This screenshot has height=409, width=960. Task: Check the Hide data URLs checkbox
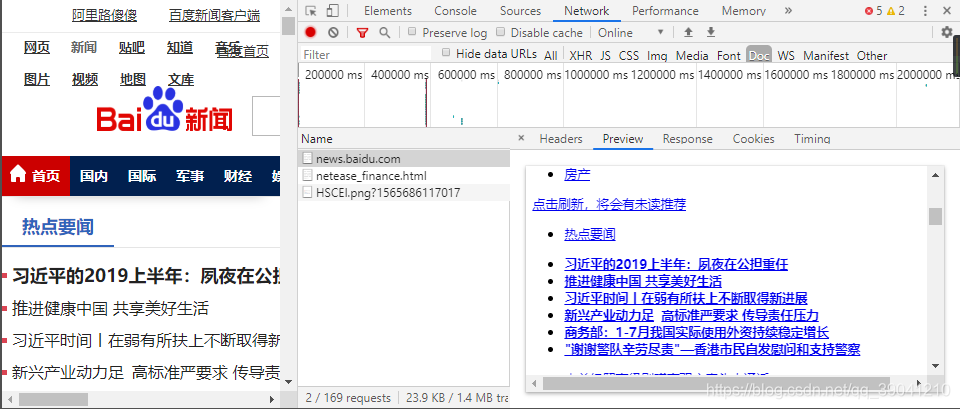446,53
